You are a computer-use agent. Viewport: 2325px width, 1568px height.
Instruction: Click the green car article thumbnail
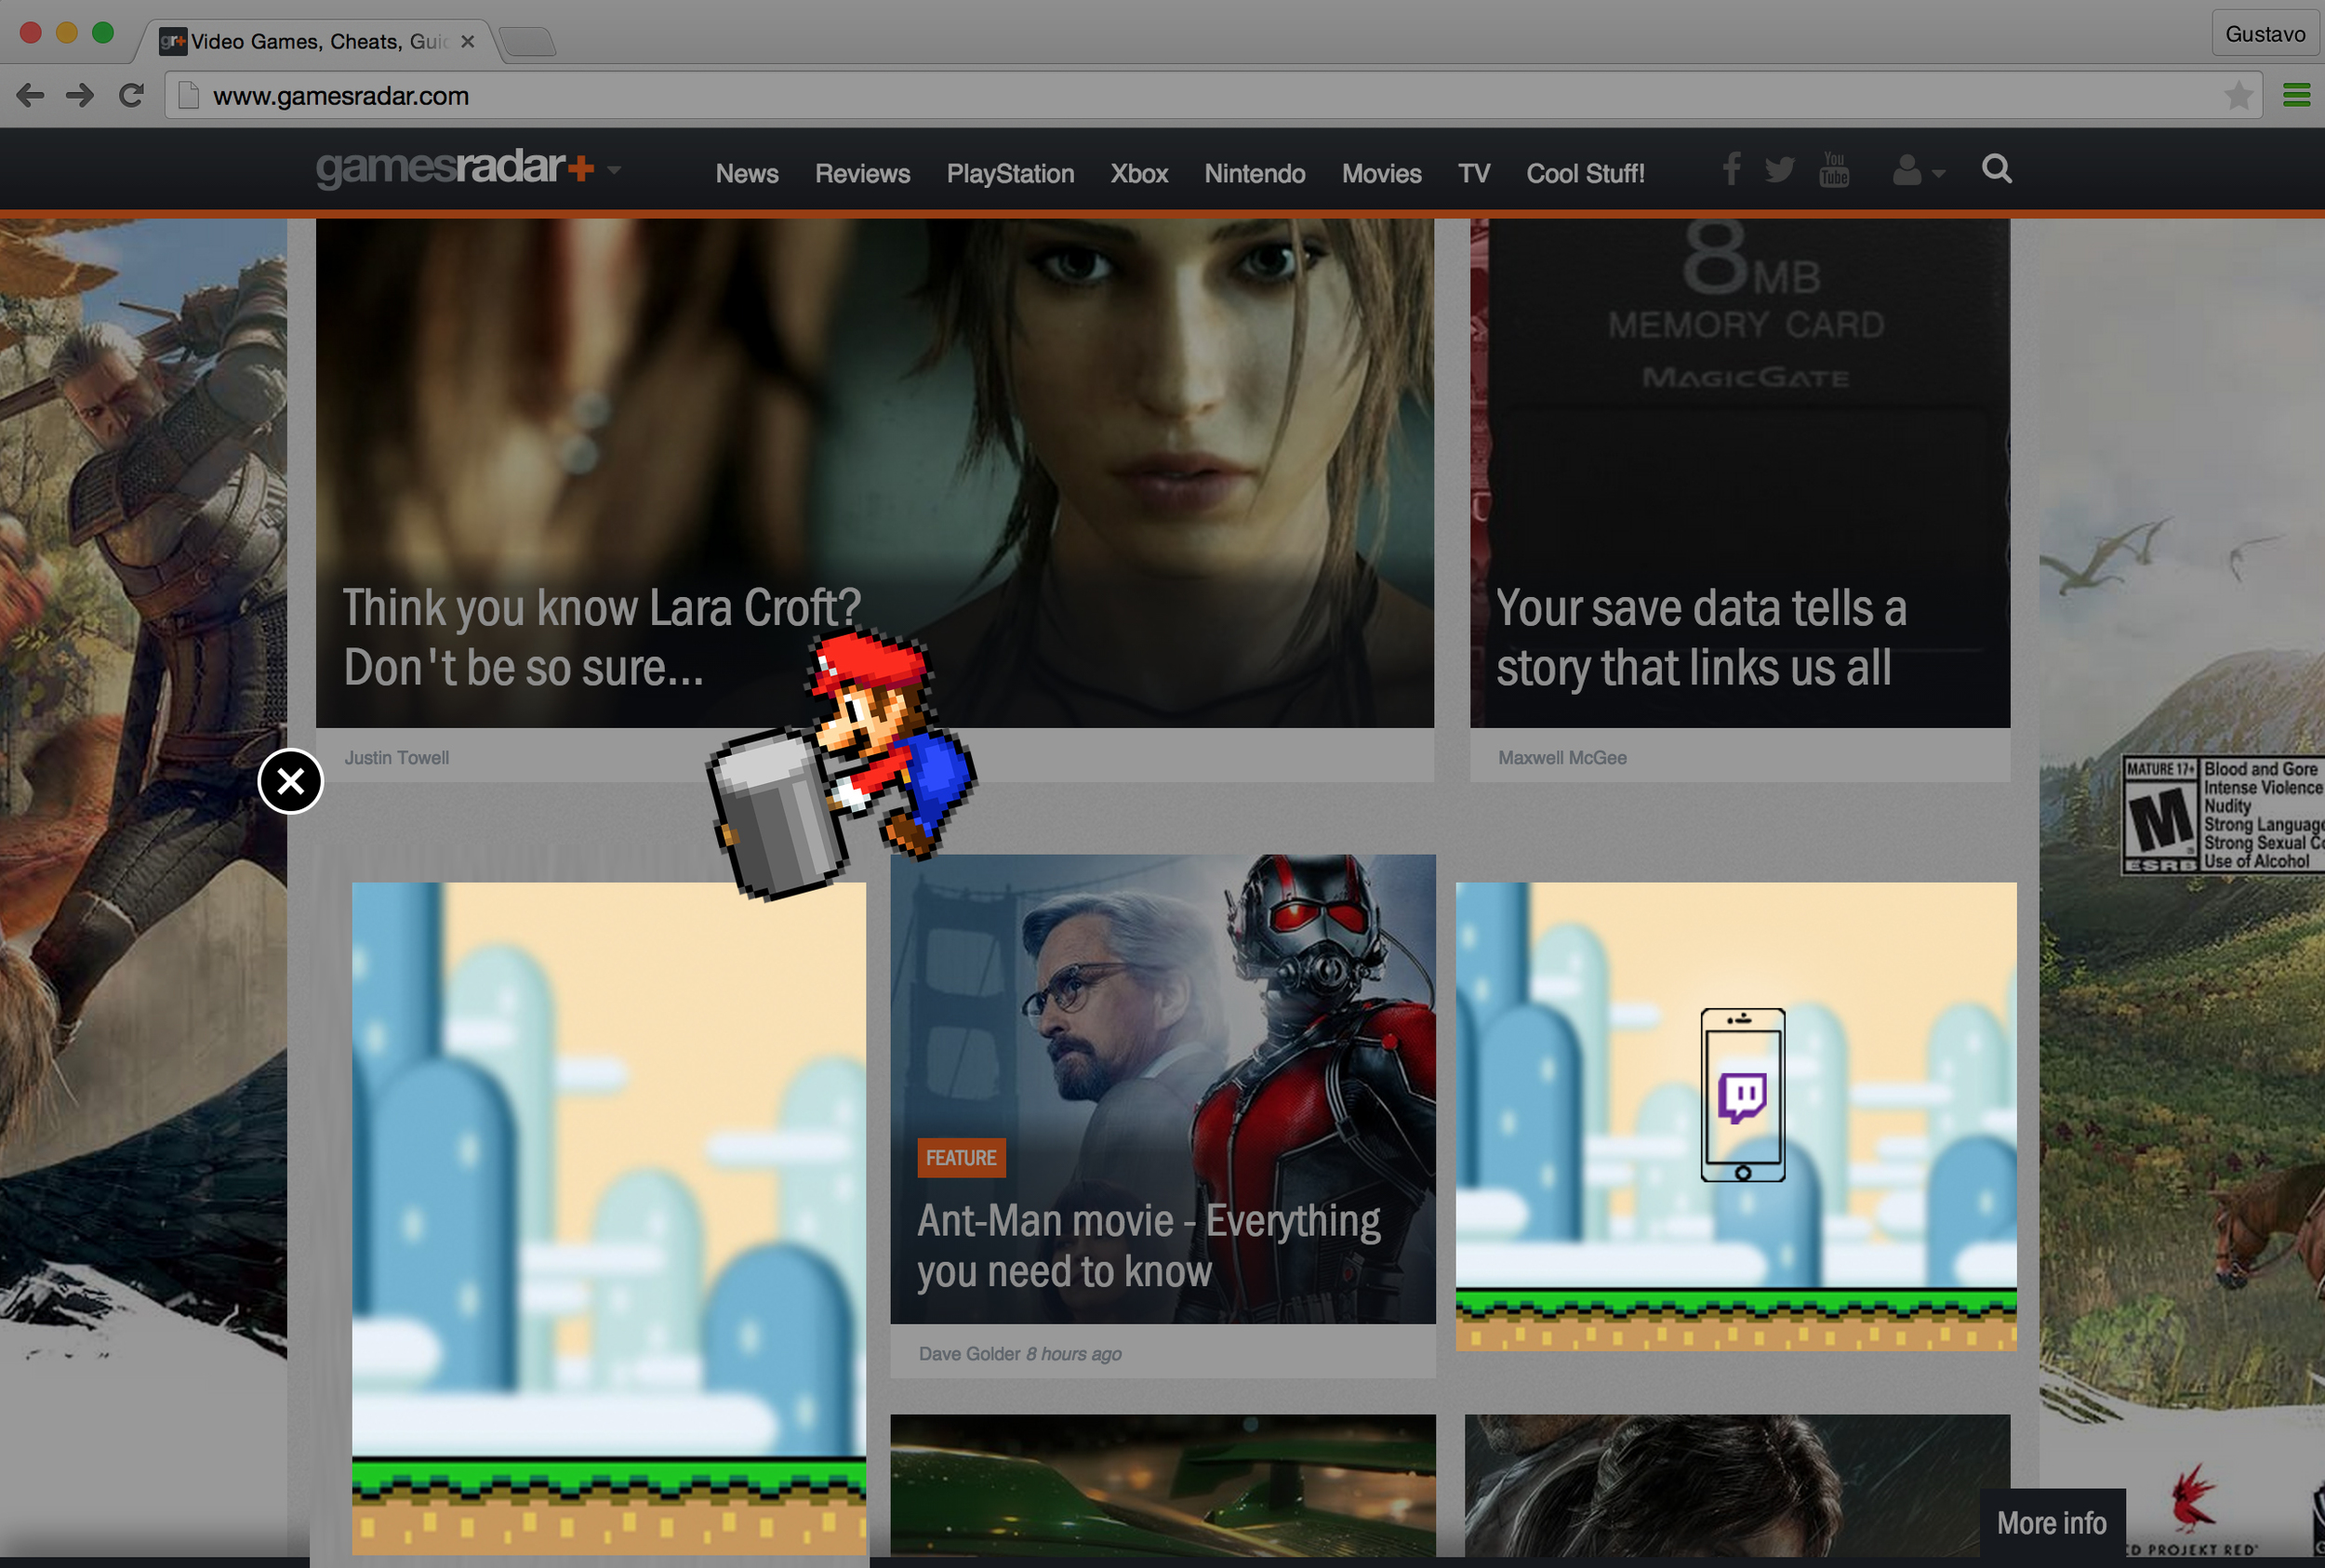coord(1163,1484)
